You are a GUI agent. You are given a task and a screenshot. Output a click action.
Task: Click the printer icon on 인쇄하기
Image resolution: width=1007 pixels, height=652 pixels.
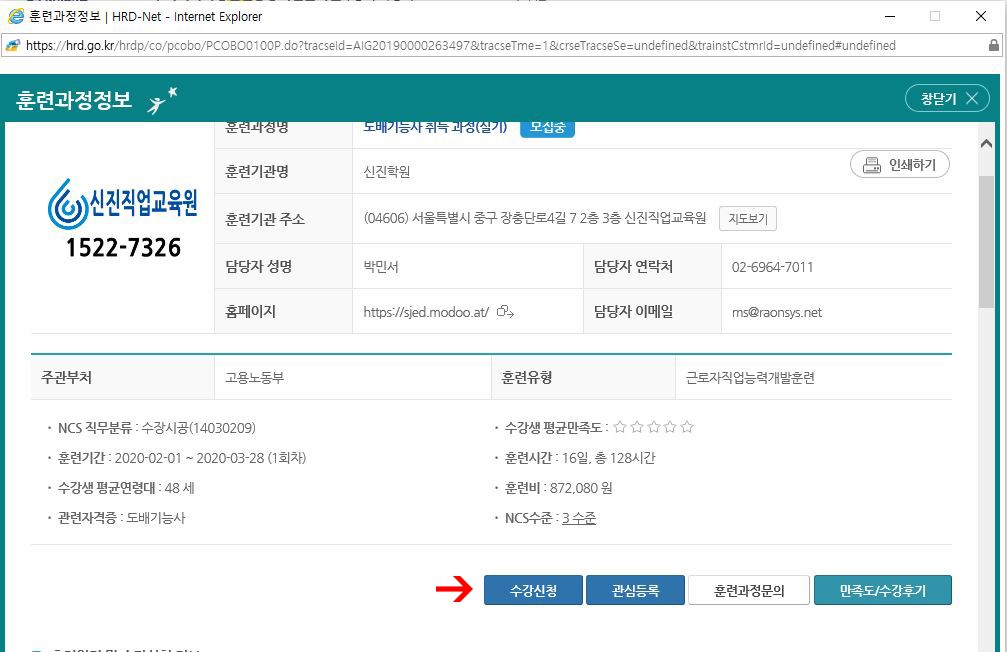tap(871, 165)
